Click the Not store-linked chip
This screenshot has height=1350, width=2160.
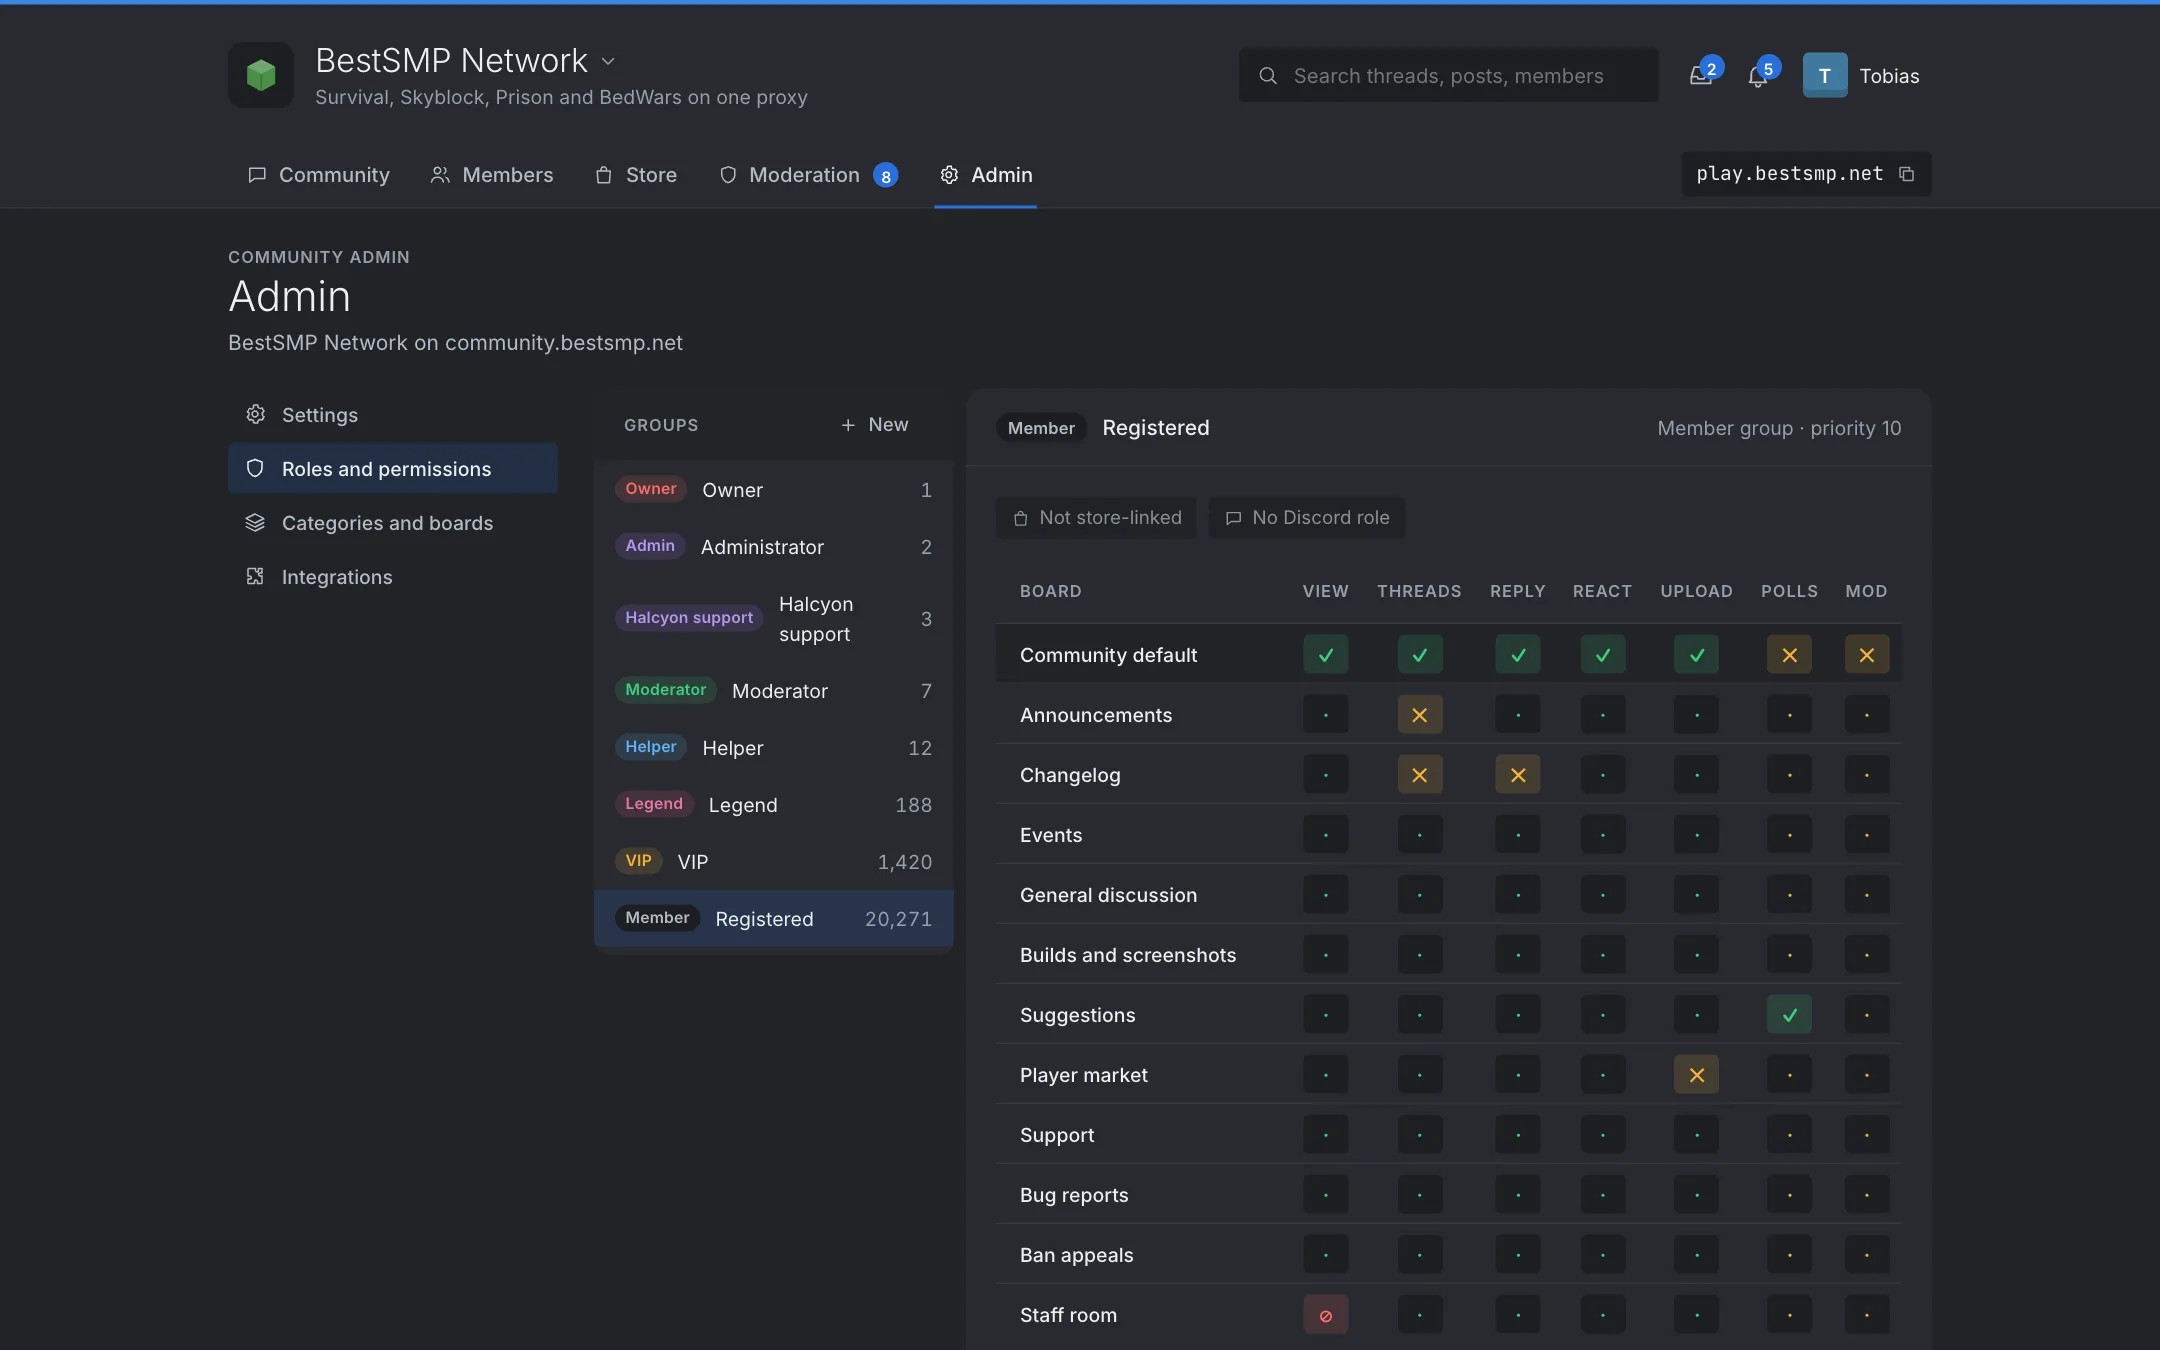[1096, 518]
